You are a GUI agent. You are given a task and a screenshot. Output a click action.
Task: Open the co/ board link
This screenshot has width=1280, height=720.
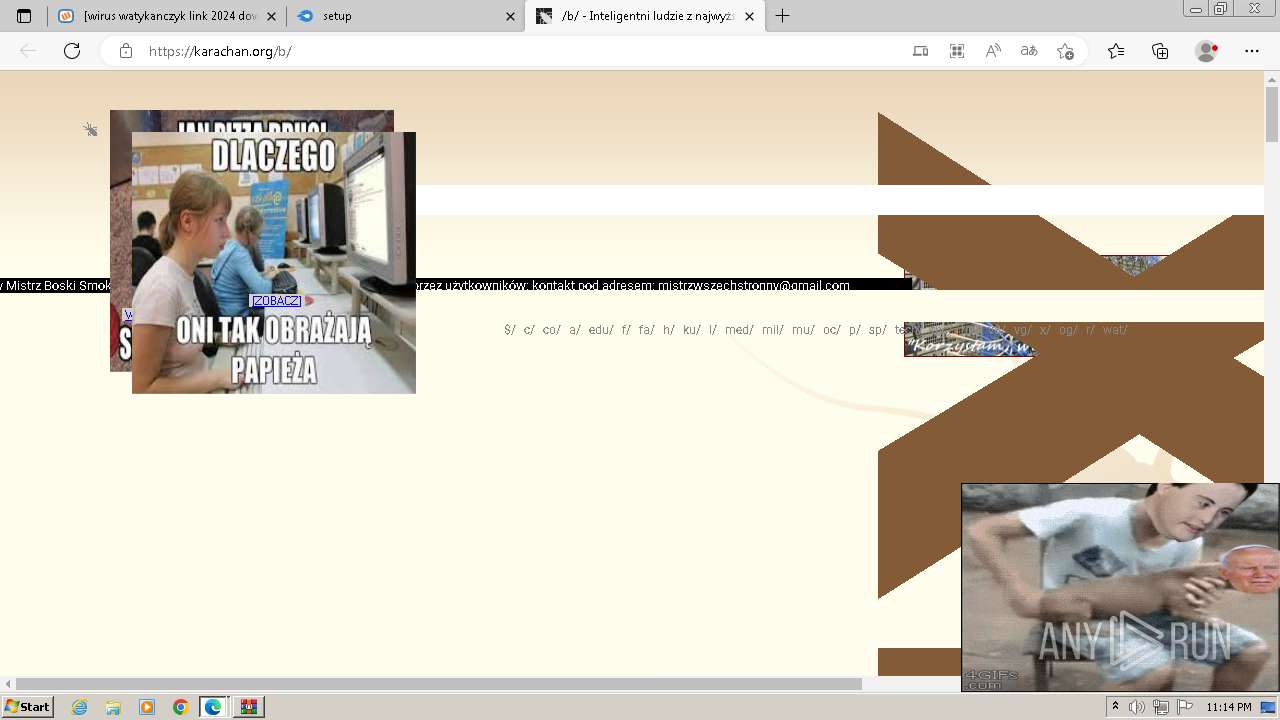click(x=551, y=330)
